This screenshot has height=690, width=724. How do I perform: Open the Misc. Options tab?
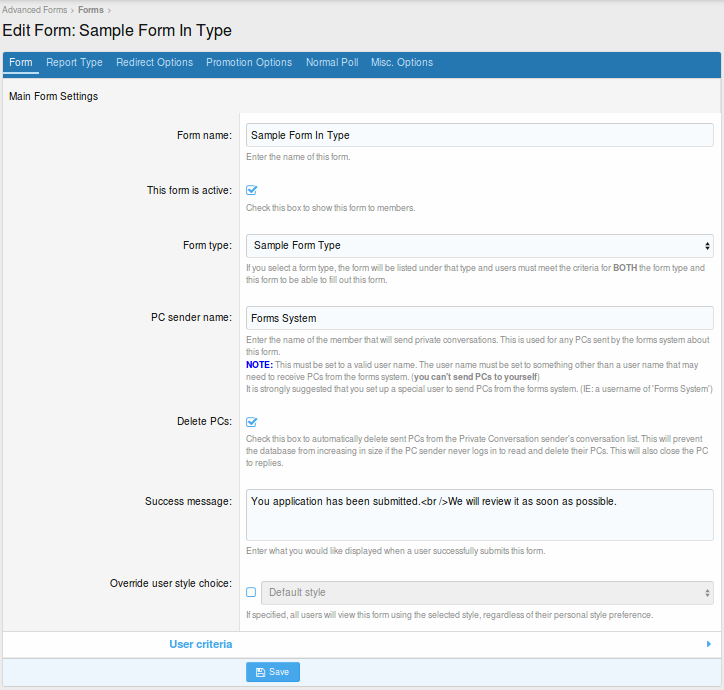click(402, 62)
